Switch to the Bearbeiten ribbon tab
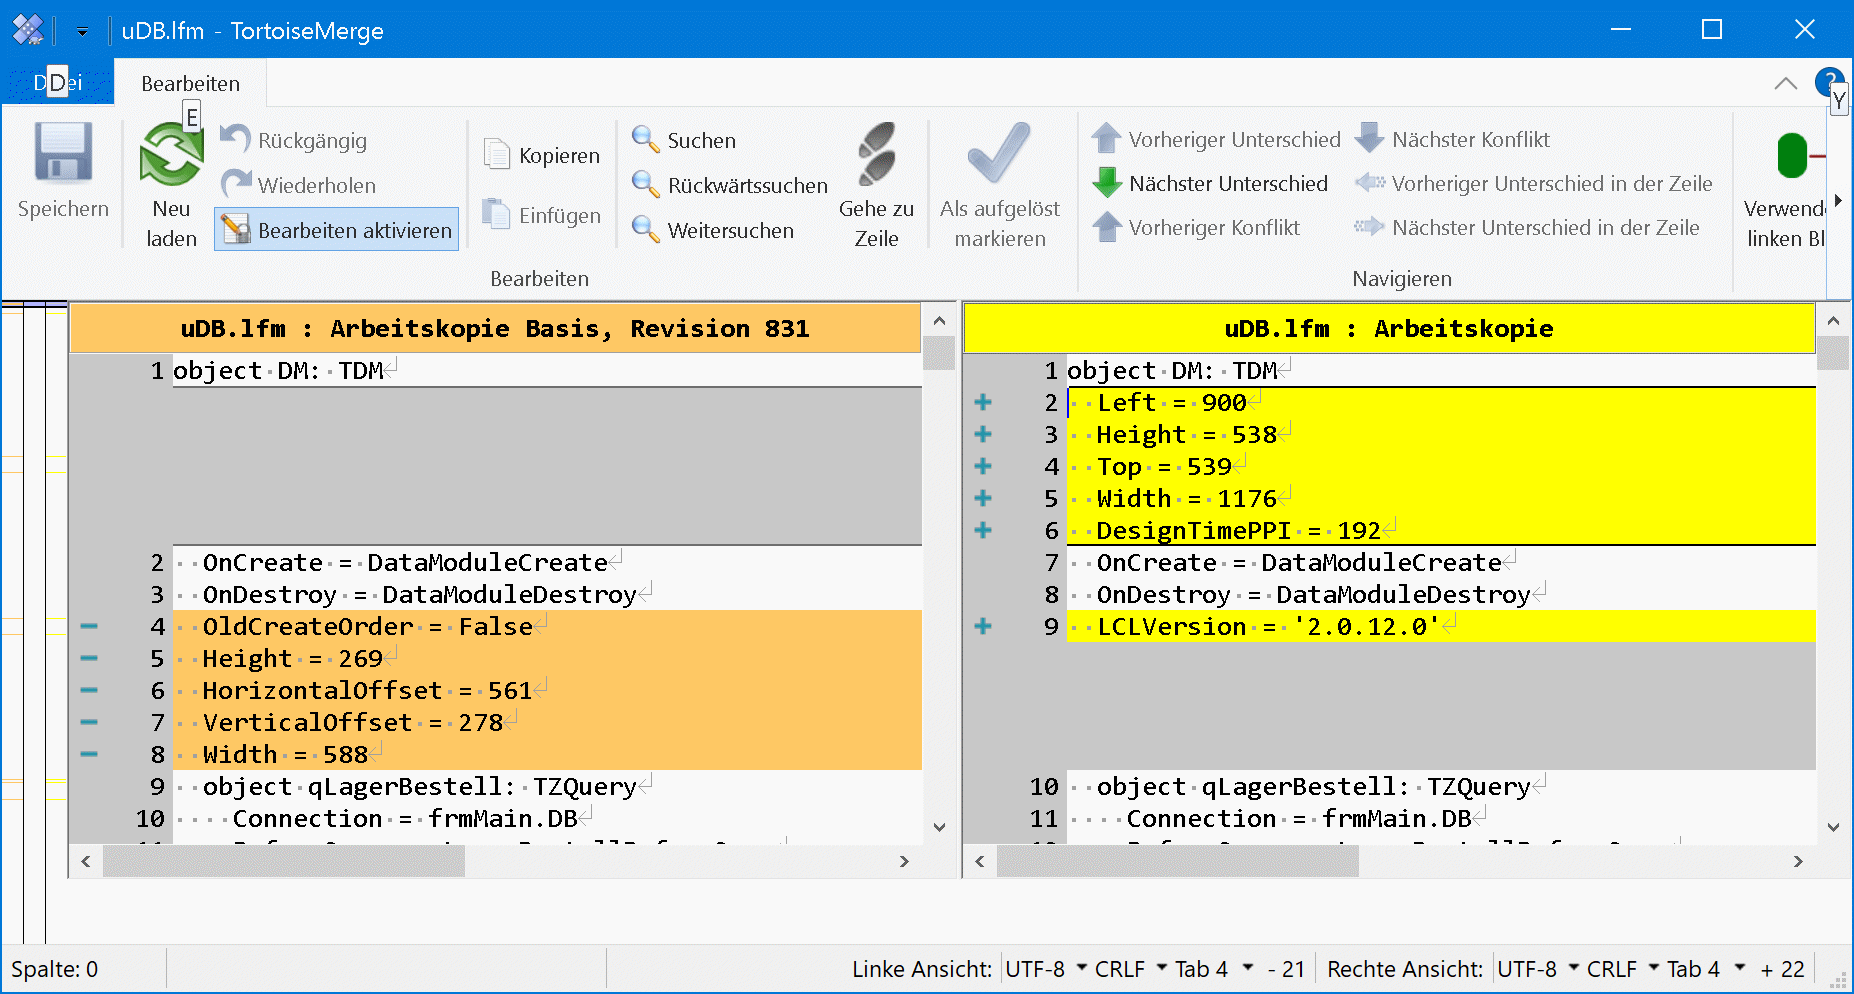 tap(190, 84)
